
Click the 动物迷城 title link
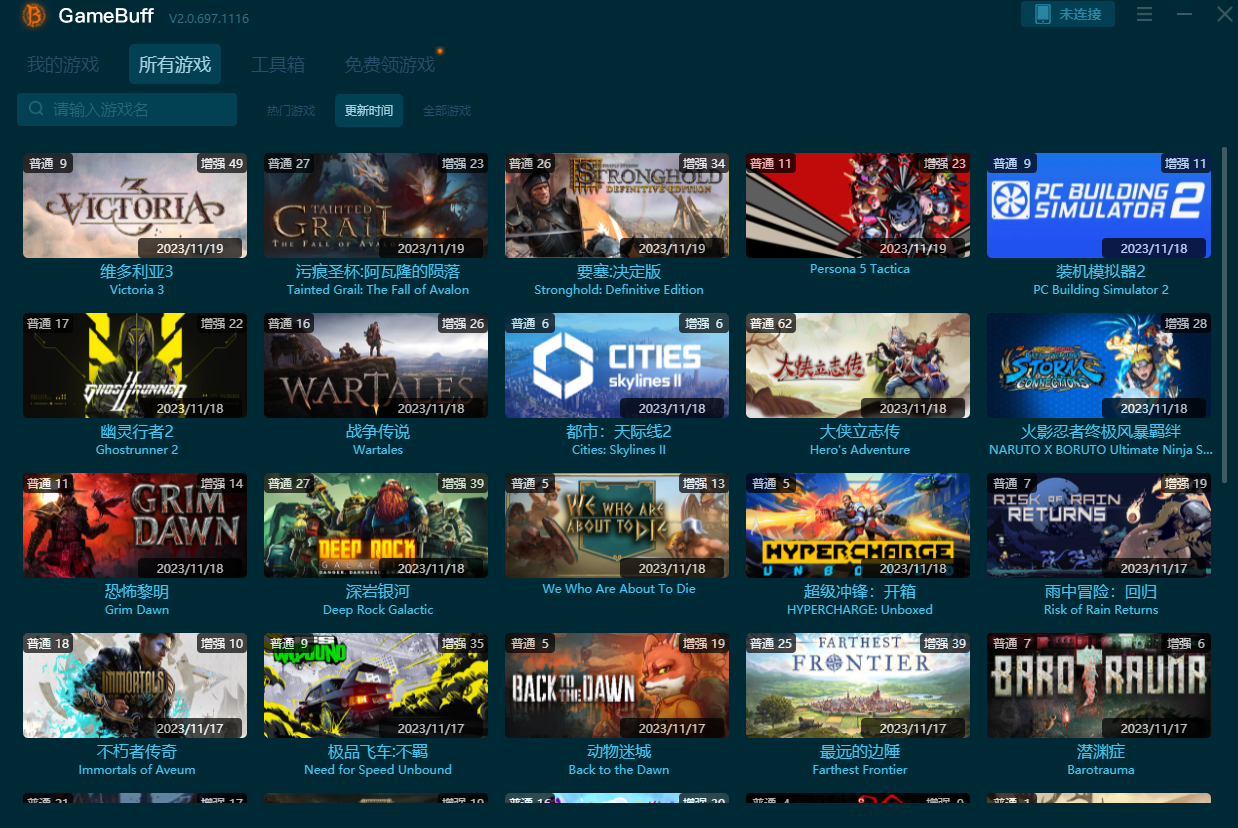(619, 751)
